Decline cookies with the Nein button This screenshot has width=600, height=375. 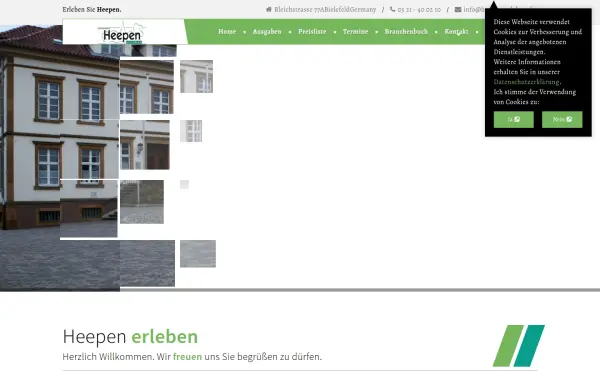click(x=562, y=119)
